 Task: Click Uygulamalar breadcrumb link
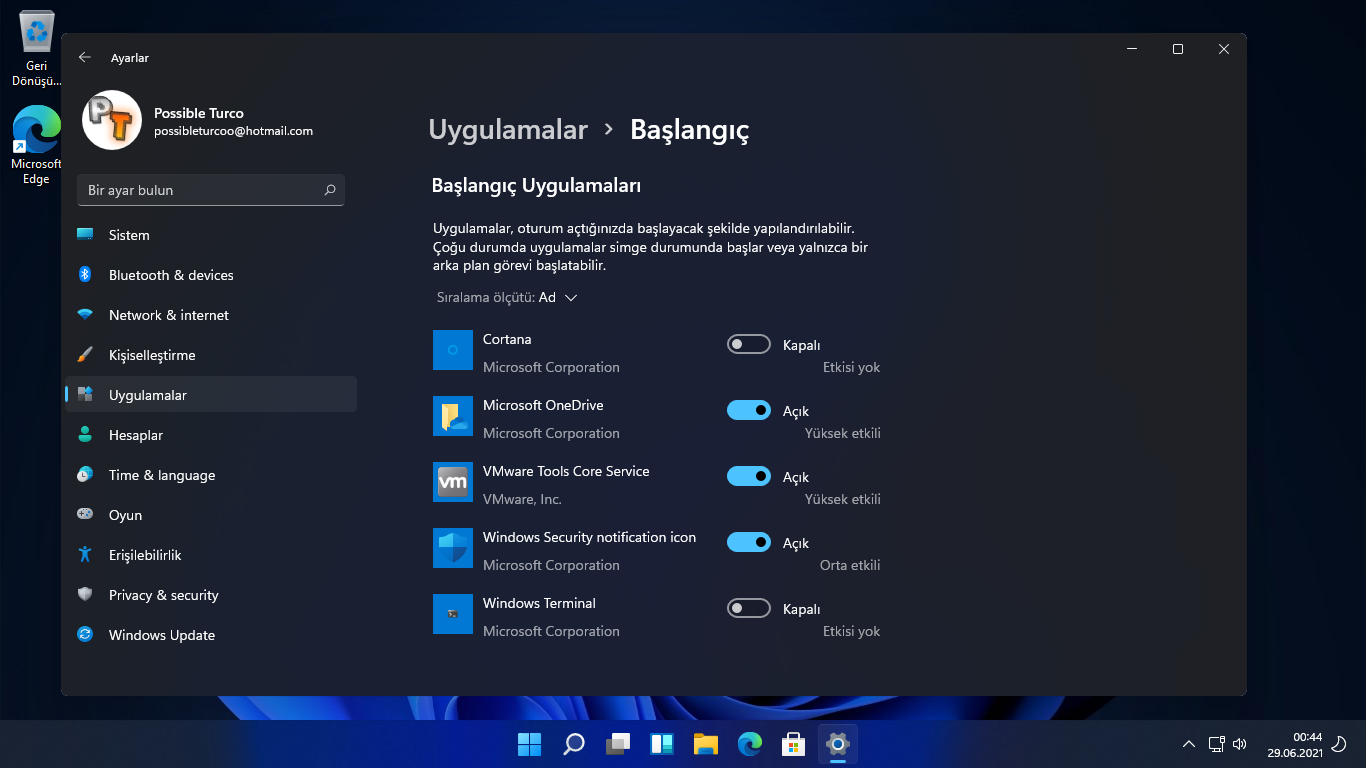(x=508, y=130)
